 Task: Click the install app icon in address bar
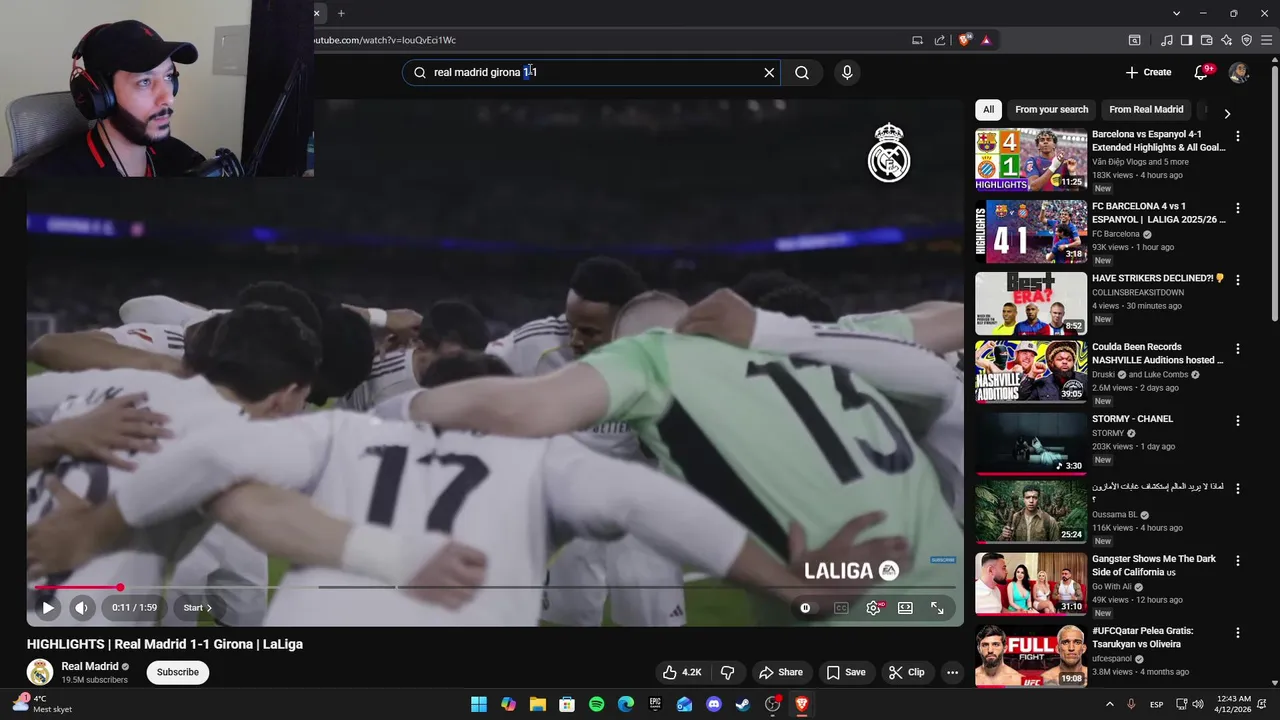[x=917, y=40]
